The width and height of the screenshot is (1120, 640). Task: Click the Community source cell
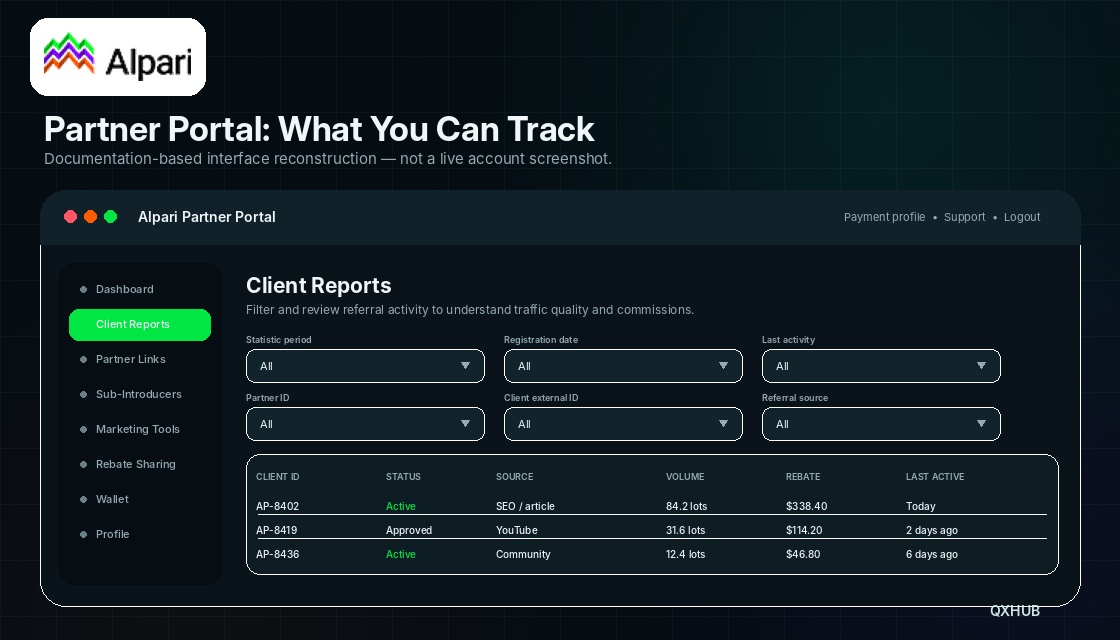tap(523, 555)
